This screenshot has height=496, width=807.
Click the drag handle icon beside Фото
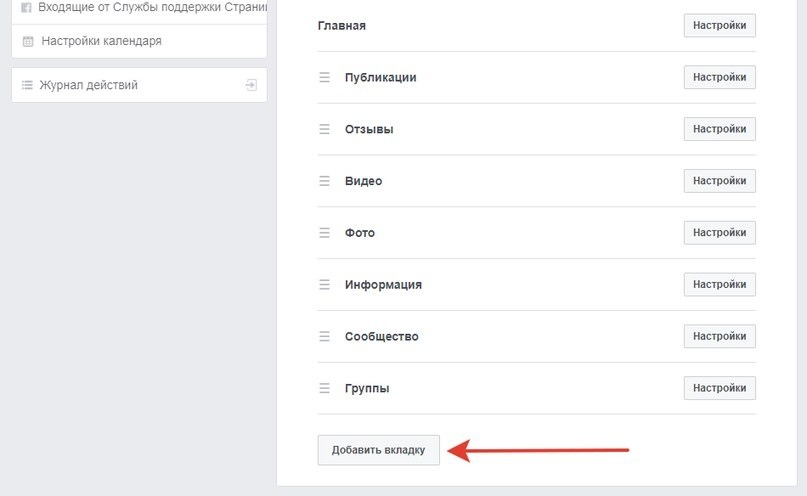(x=324, y=233)
